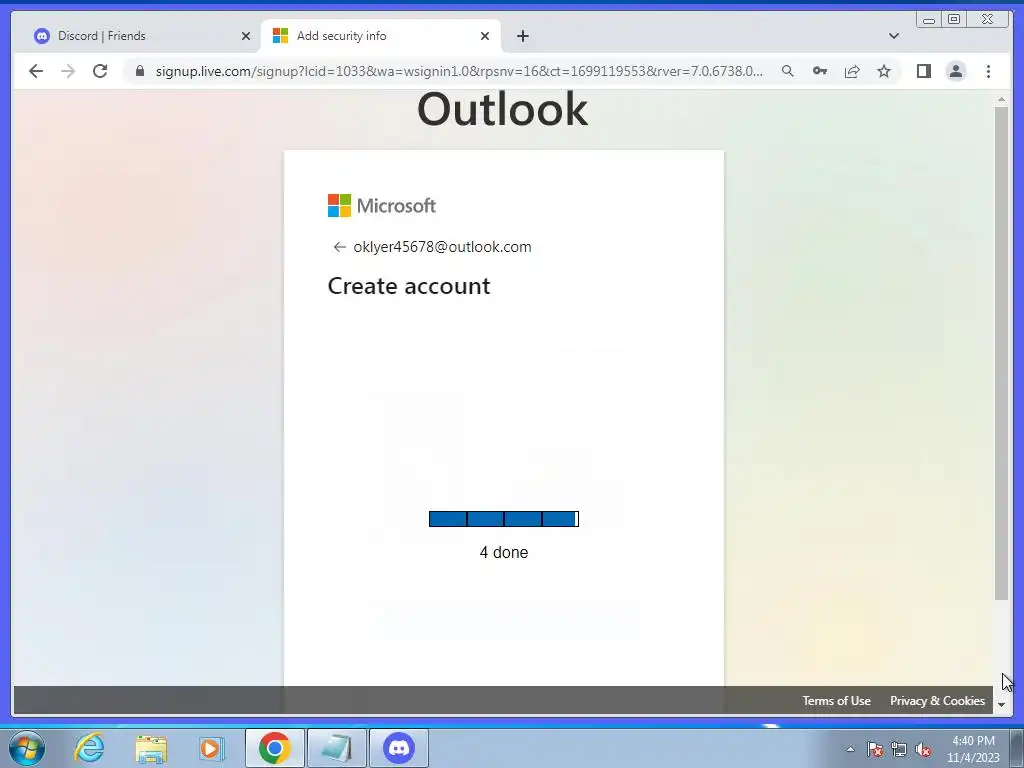The width and height of the screenshot is (1024, 768).
Task: Open the clock showing 4:40 PM
Action: (x=973, y=749)
